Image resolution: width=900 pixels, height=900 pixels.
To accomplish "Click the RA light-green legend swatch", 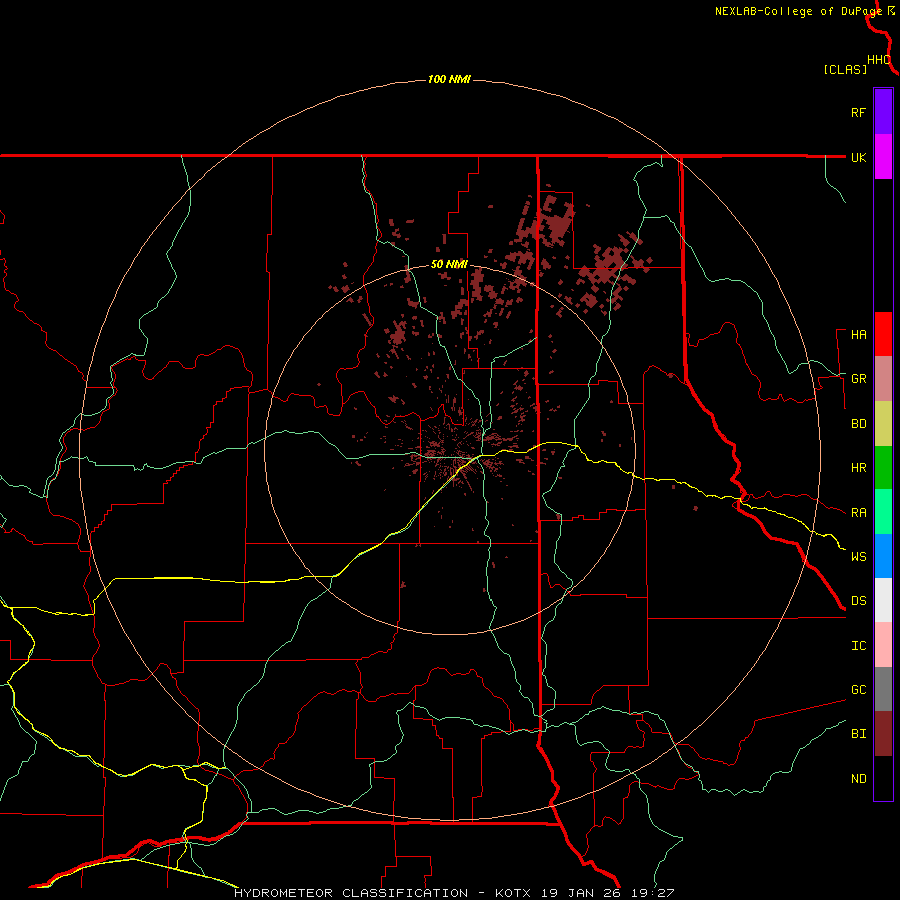I will 883,512.
